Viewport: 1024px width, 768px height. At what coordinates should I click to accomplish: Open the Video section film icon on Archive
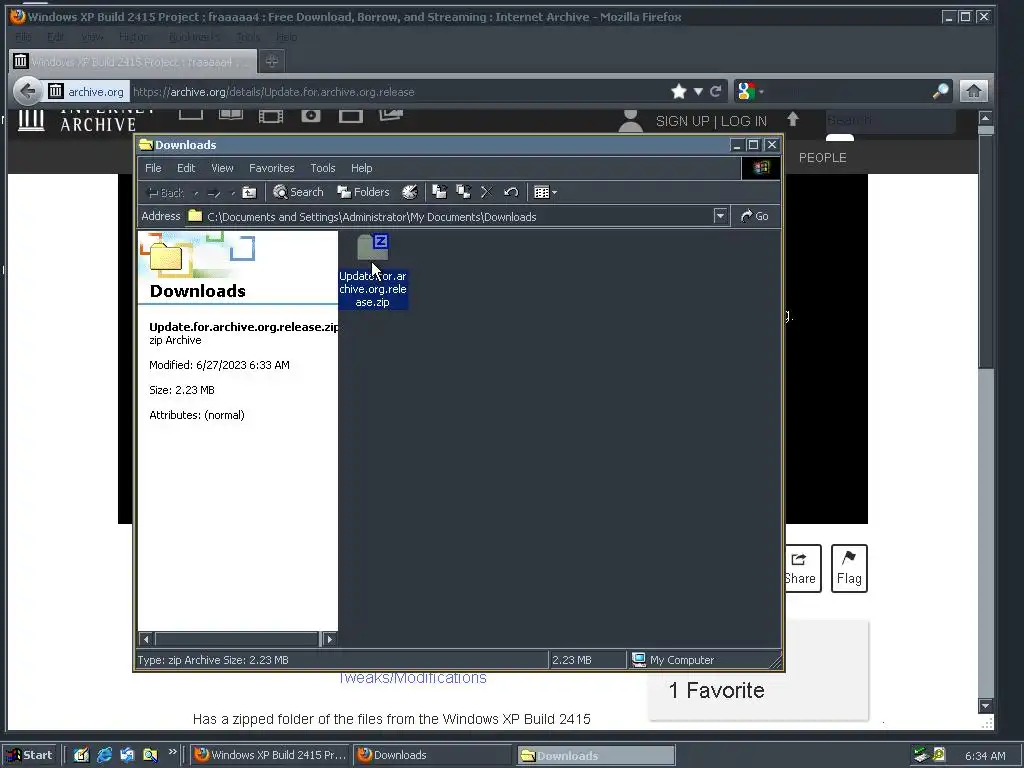pos(270,116)
